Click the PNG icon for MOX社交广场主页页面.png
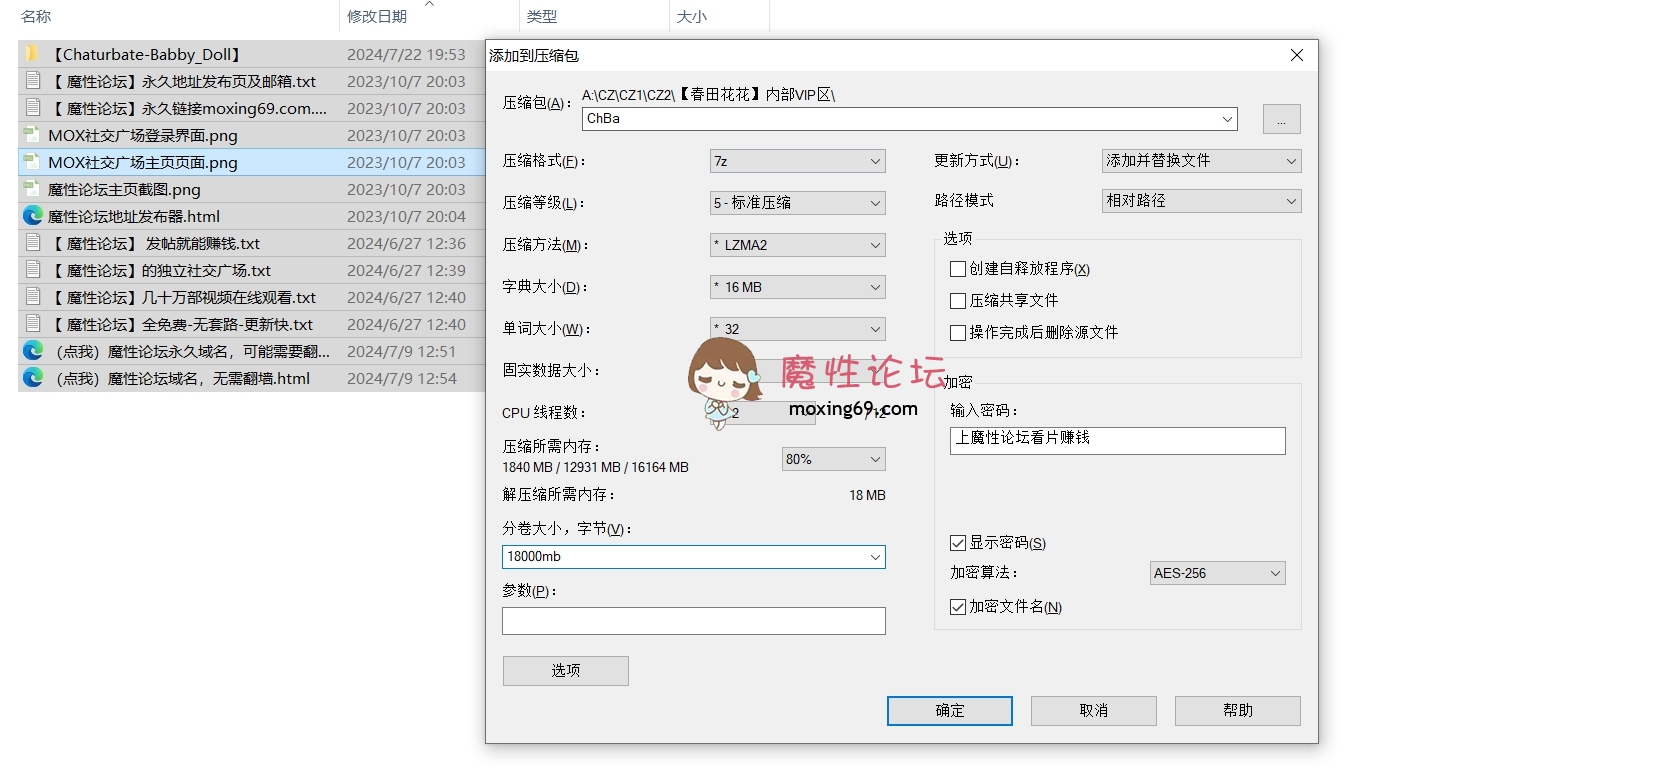Screen dimensions: 1657x772 tap(33, 161)
